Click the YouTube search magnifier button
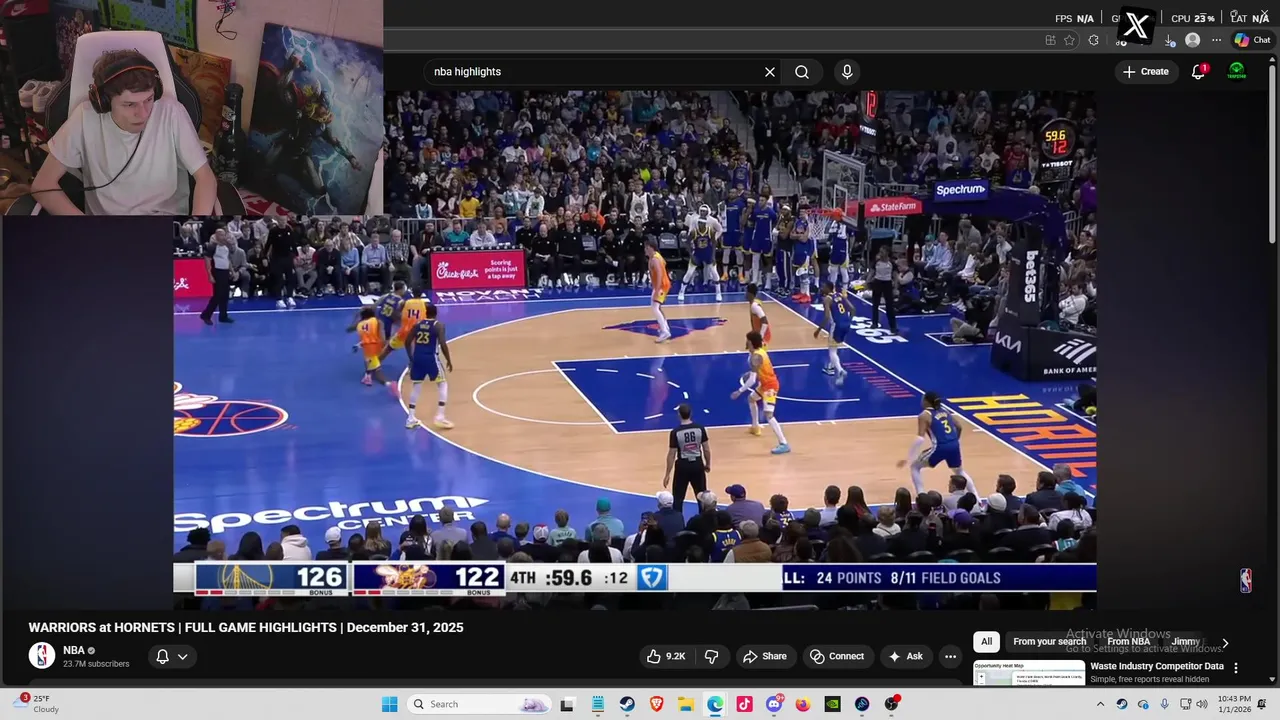This screenshot has width=1280, height=720. click(802, 72)
